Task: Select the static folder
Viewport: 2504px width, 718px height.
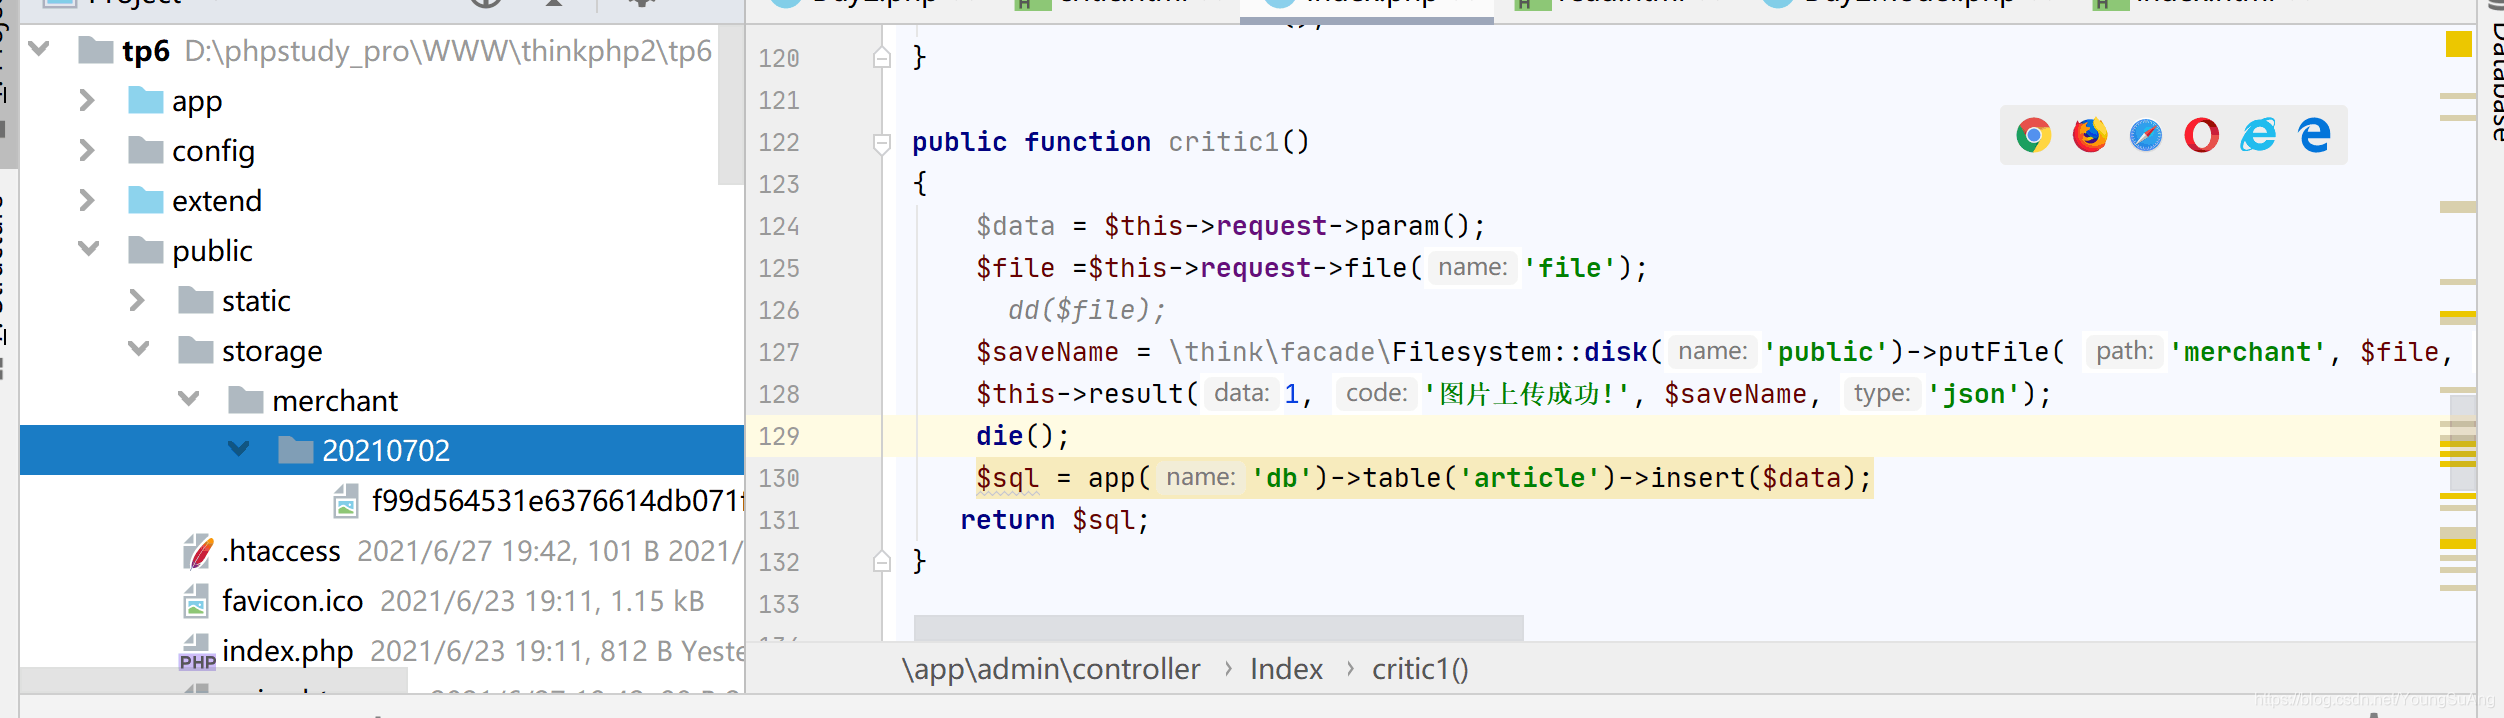Action: [x=256, y=301]
